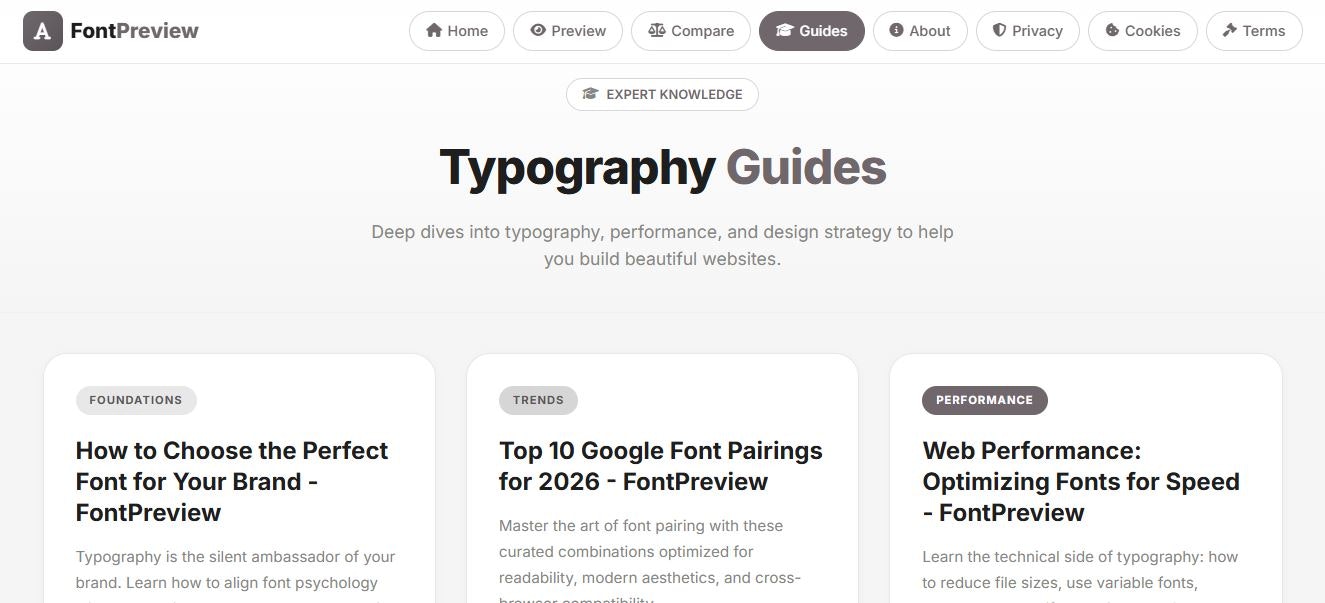
Task: Click the graduation cap icon on Guides
Action: [x=786, y=30]
